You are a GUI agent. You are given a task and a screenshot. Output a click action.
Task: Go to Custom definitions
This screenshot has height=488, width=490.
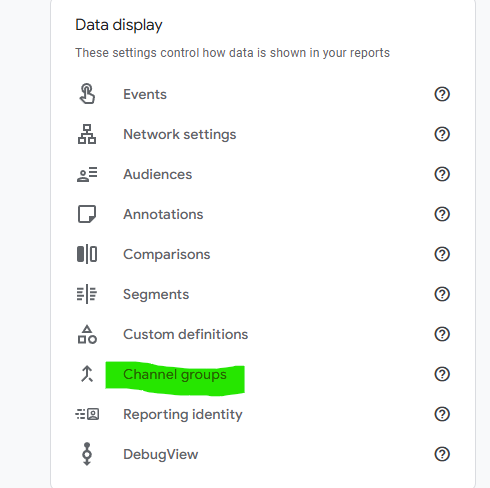186,334
